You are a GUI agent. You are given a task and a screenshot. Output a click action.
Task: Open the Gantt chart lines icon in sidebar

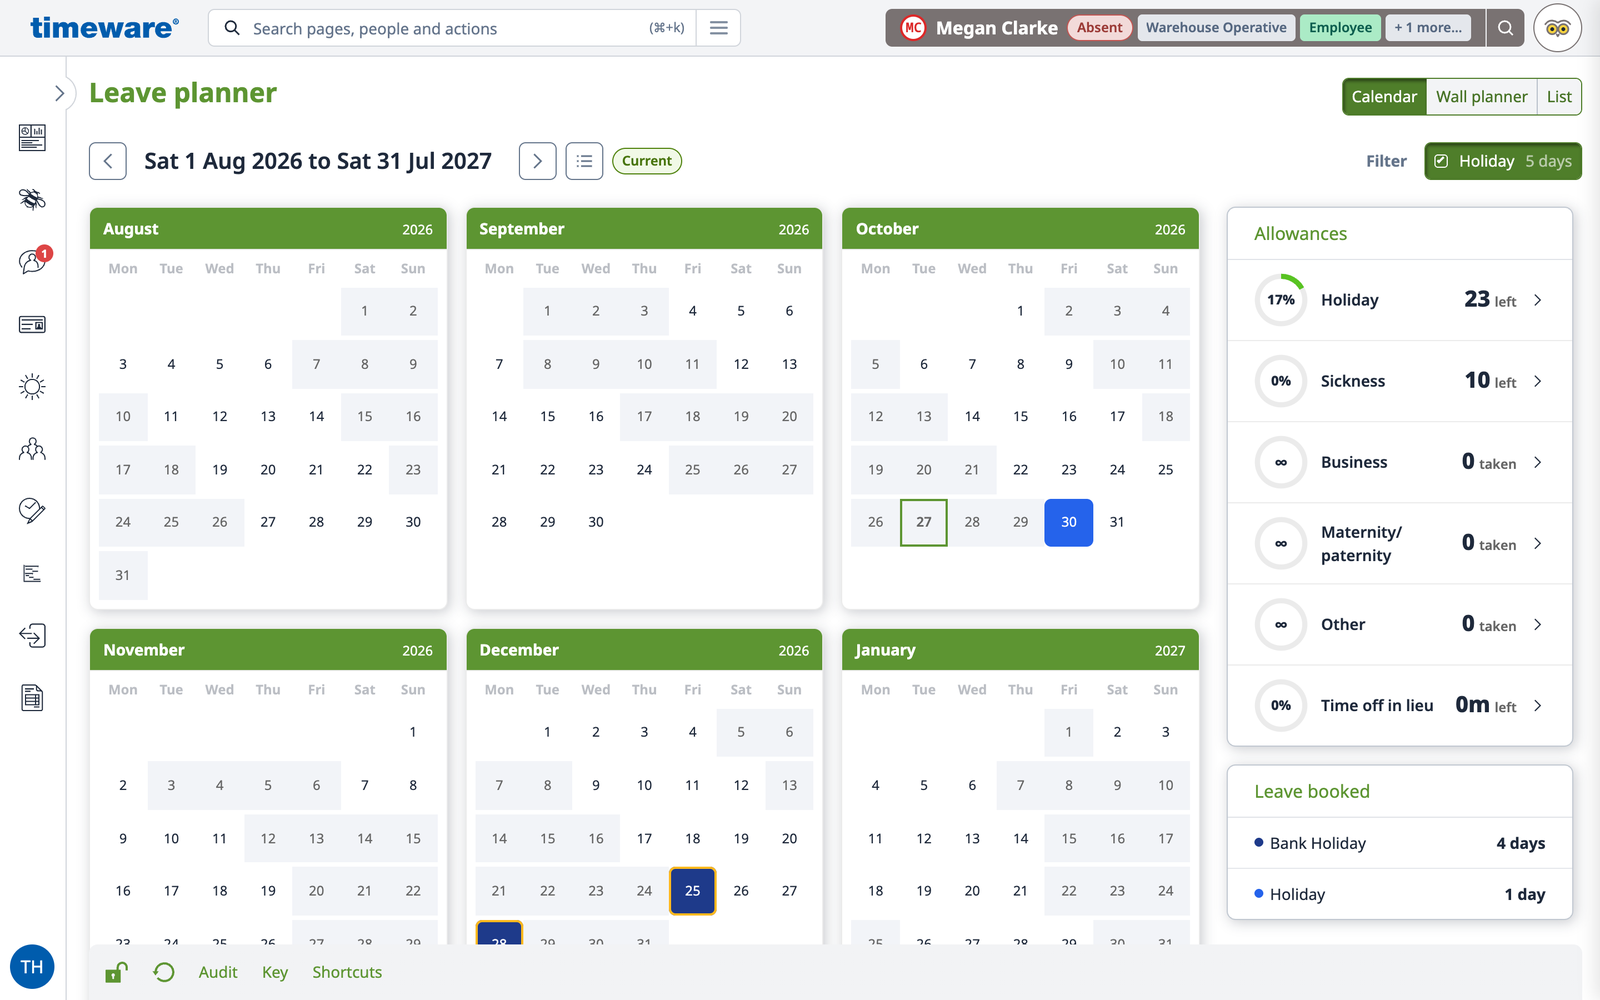pos(32,573)
